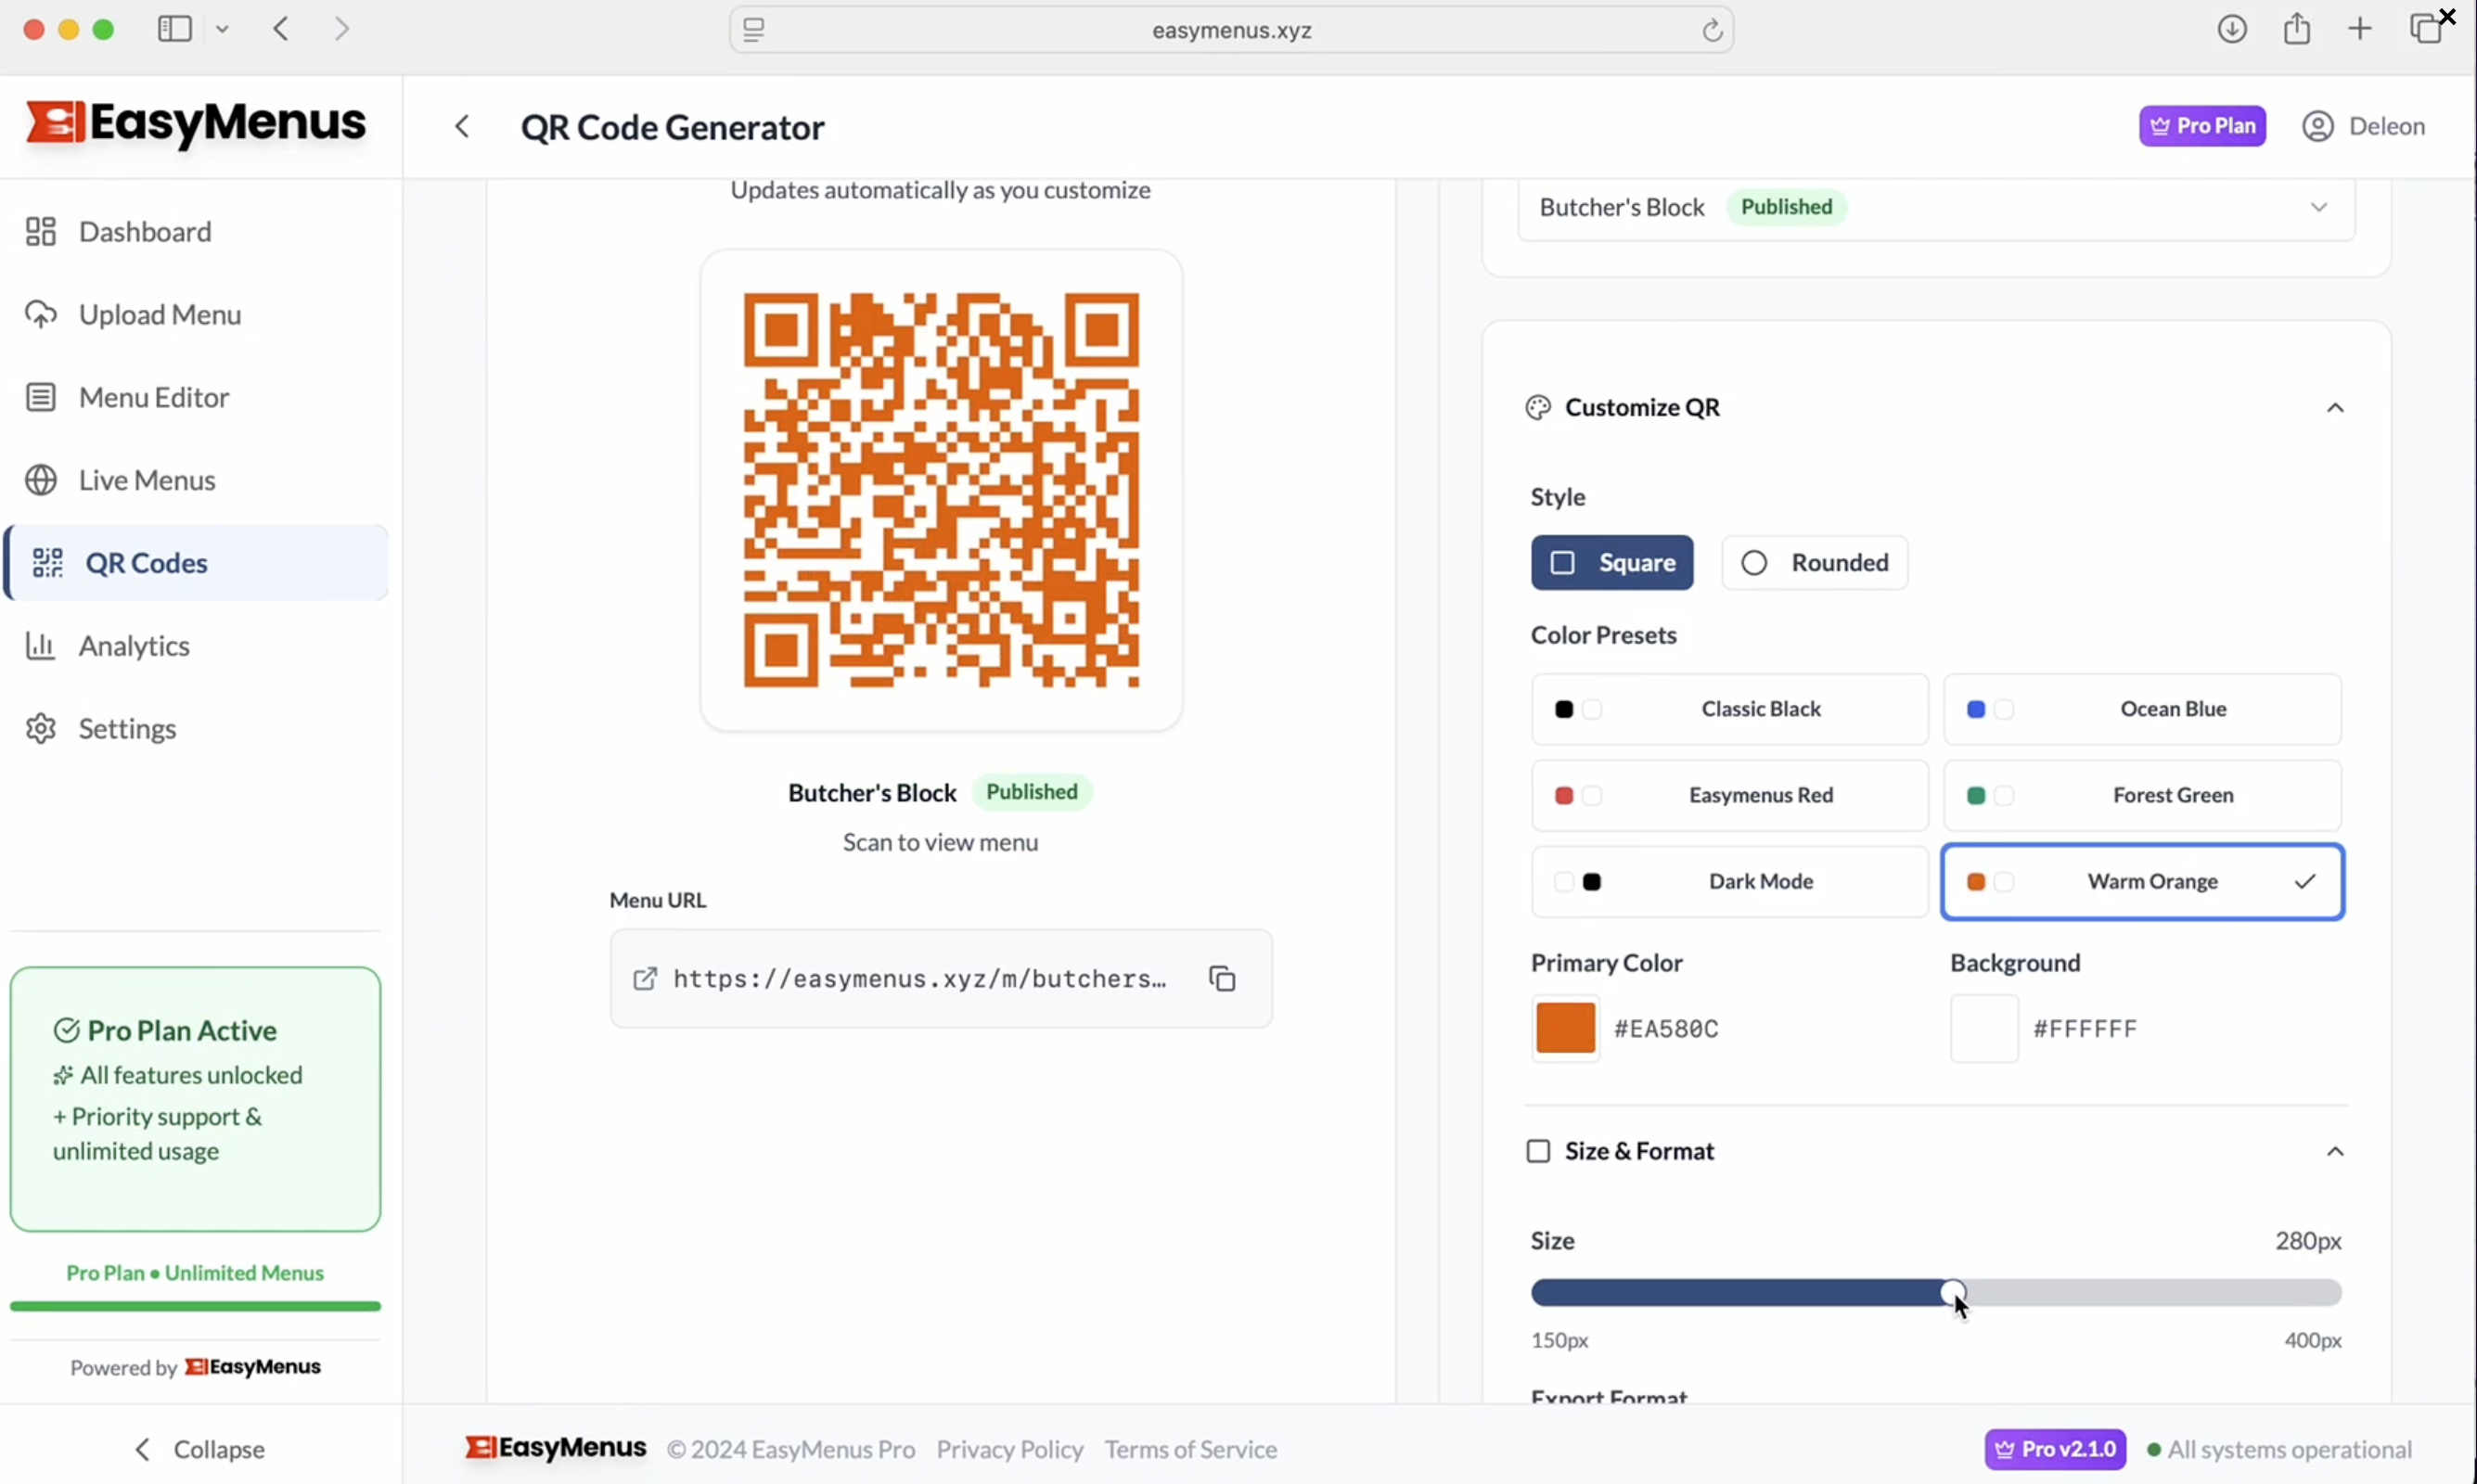Open menu URL via external link icon
The image size is (2477, 1484).
click(645, 978)
